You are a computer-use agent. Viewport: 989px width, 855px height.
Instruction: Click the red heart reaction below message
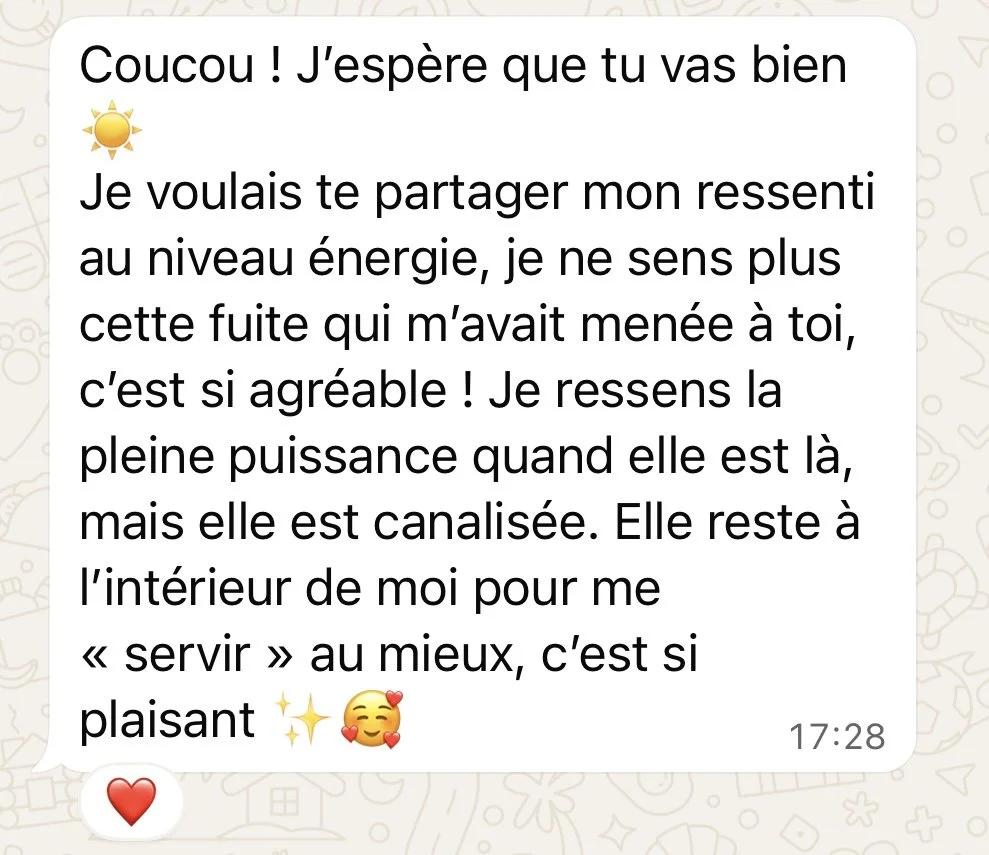tap(131, 801)
